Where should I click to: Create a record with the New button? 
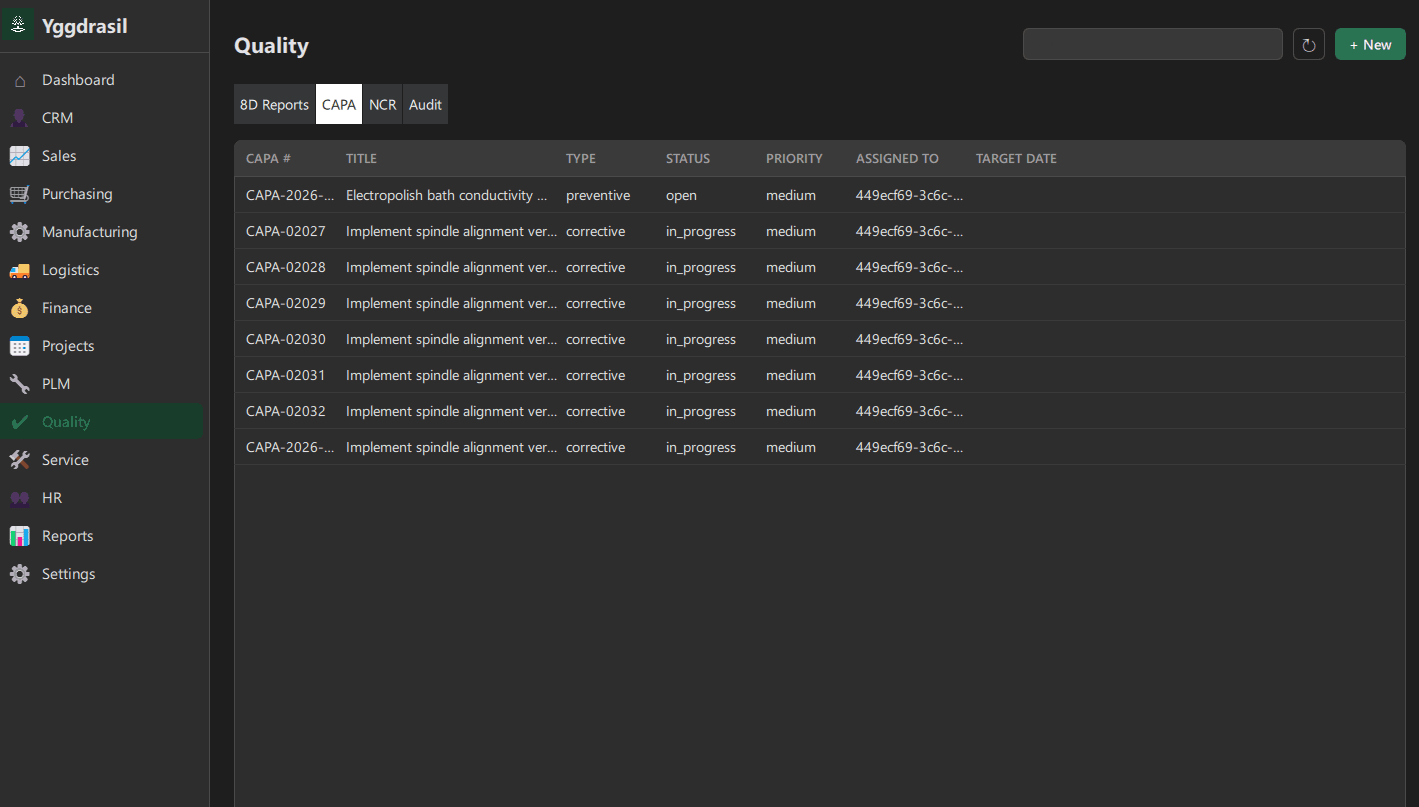coord(1369,44)
